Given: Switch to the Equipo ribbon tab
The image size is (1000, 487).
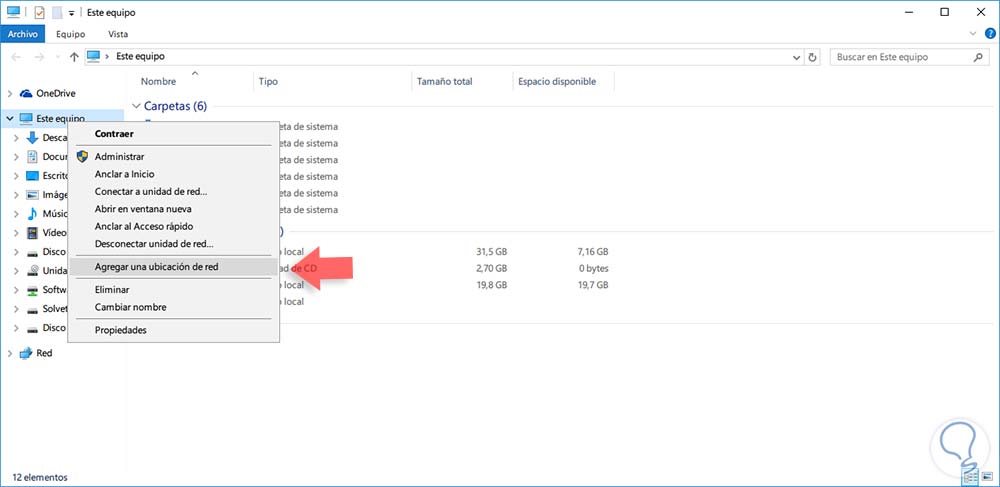Looking at the screenshot, I should point(70,34).
